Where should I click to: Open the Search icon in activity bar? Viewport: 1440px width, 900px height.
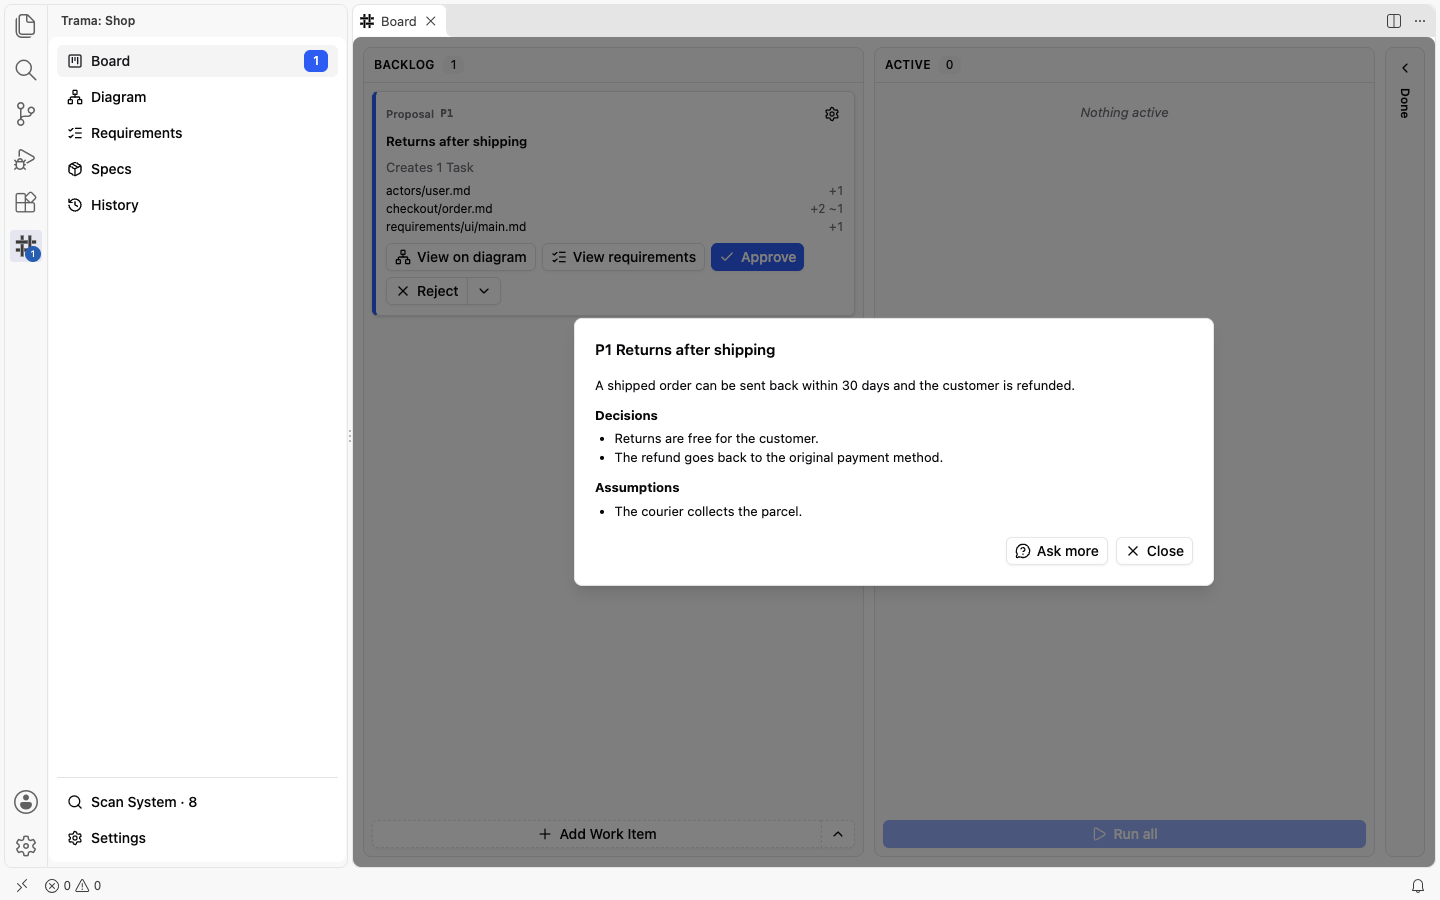(26, 70)
